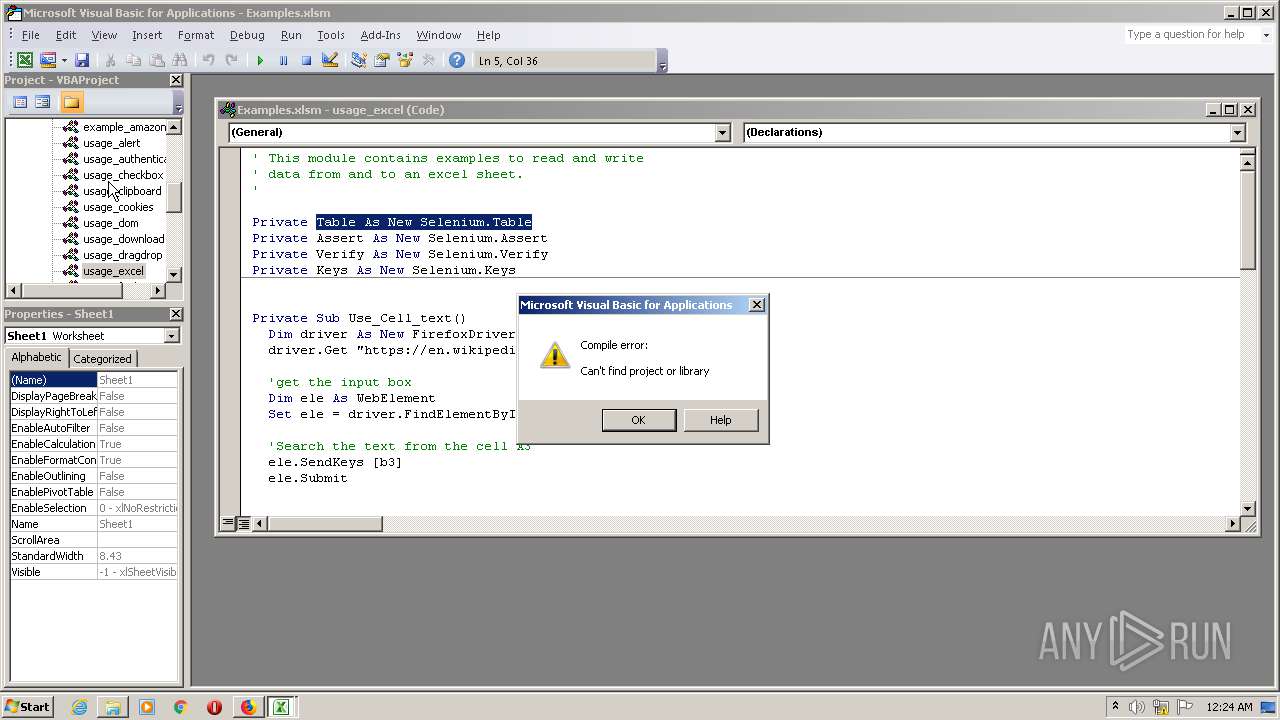Open the Add-Ins menu
Image resolution: width=1280 pixels, height=720 pixels.
(380, 35)
